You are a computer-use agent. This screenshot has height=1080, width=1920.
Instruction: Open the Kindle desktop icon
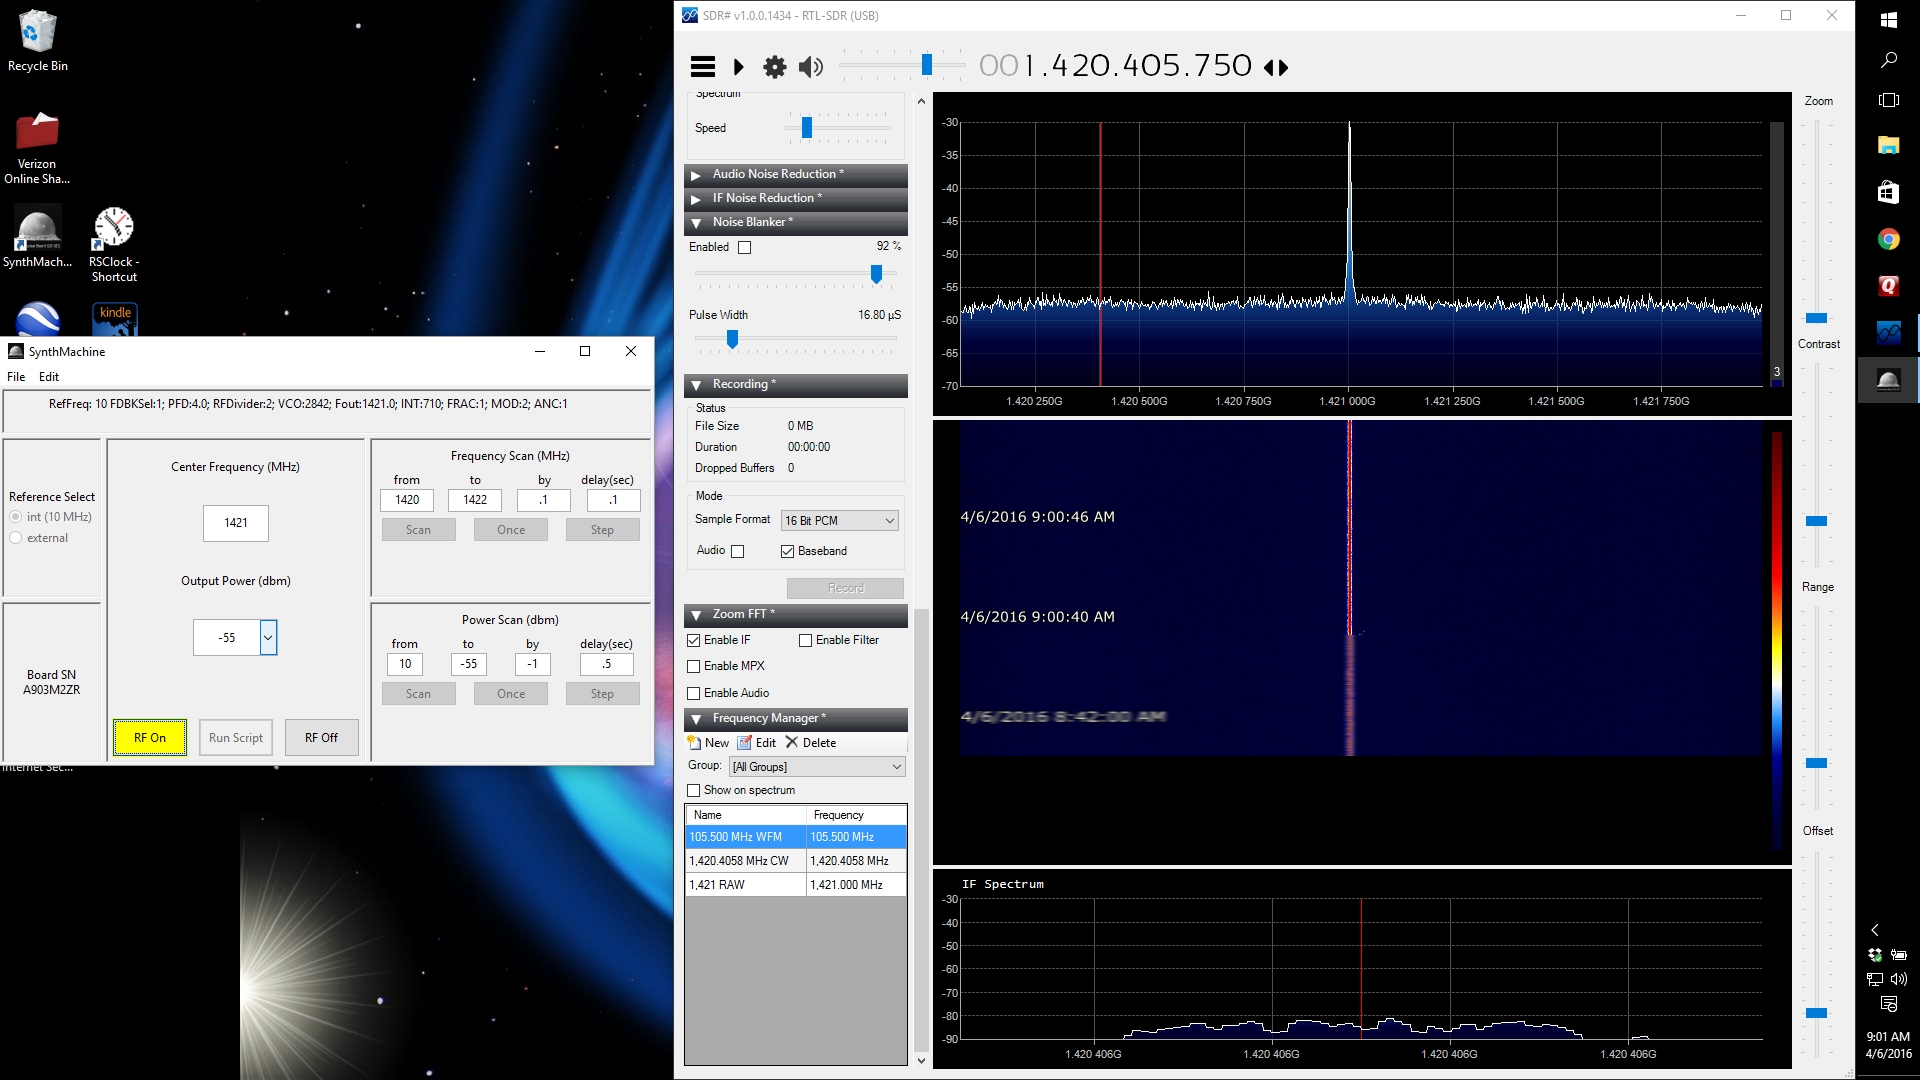pos(115,318)
